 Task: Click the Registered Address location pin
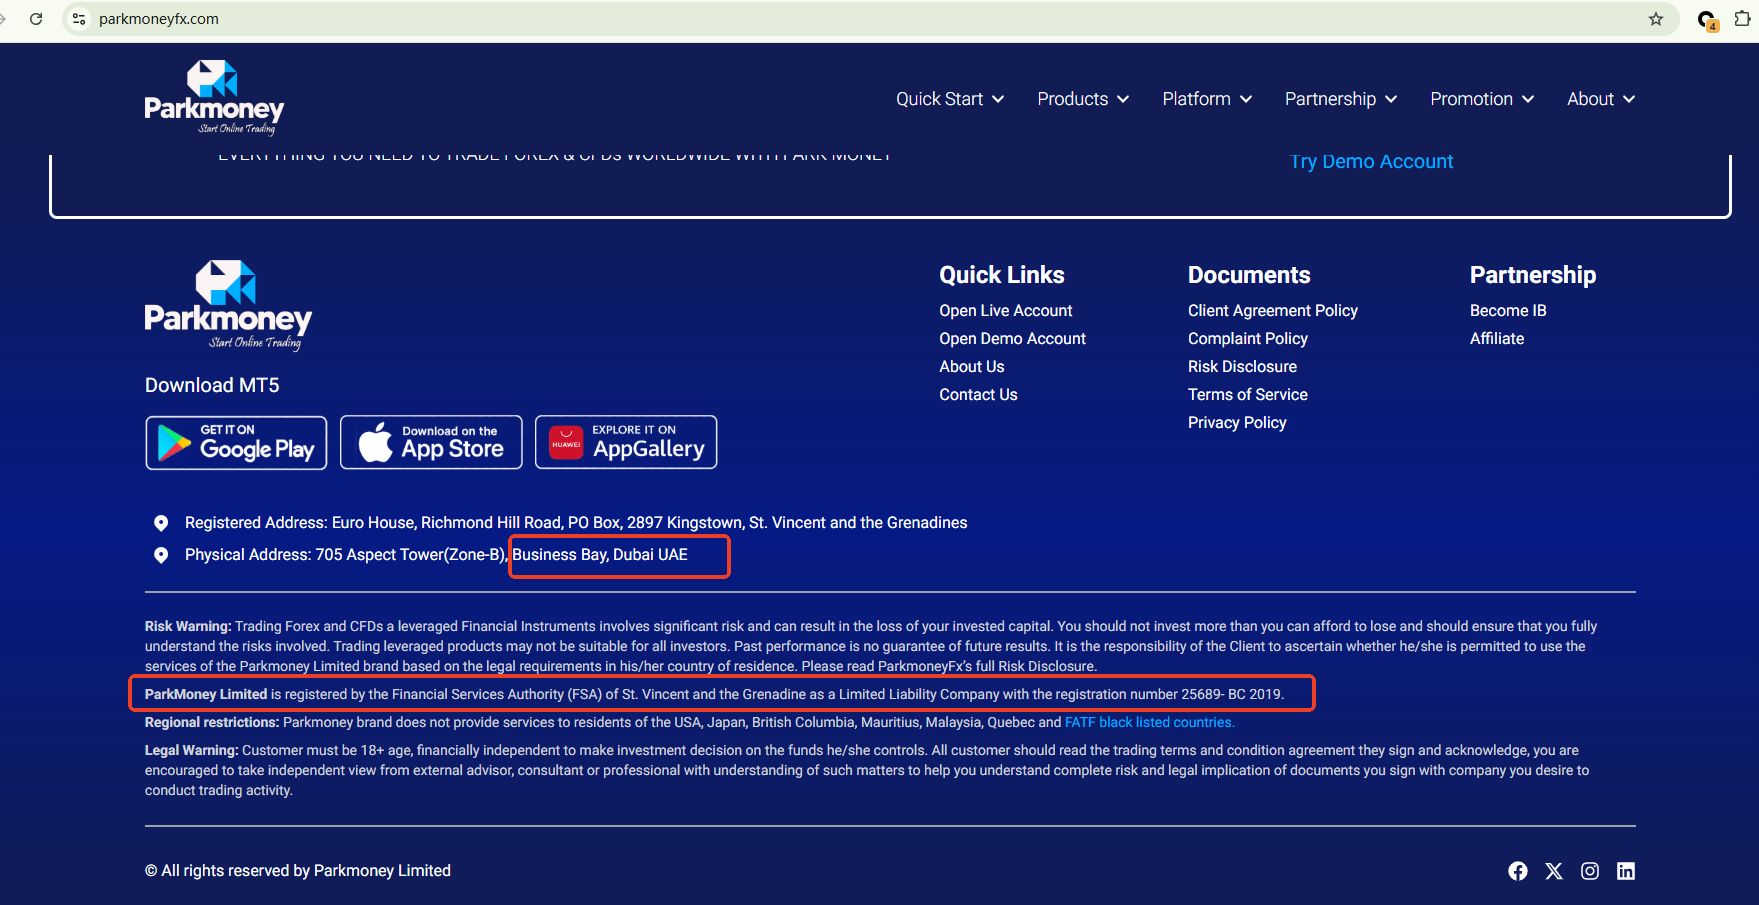click(161, 523)
